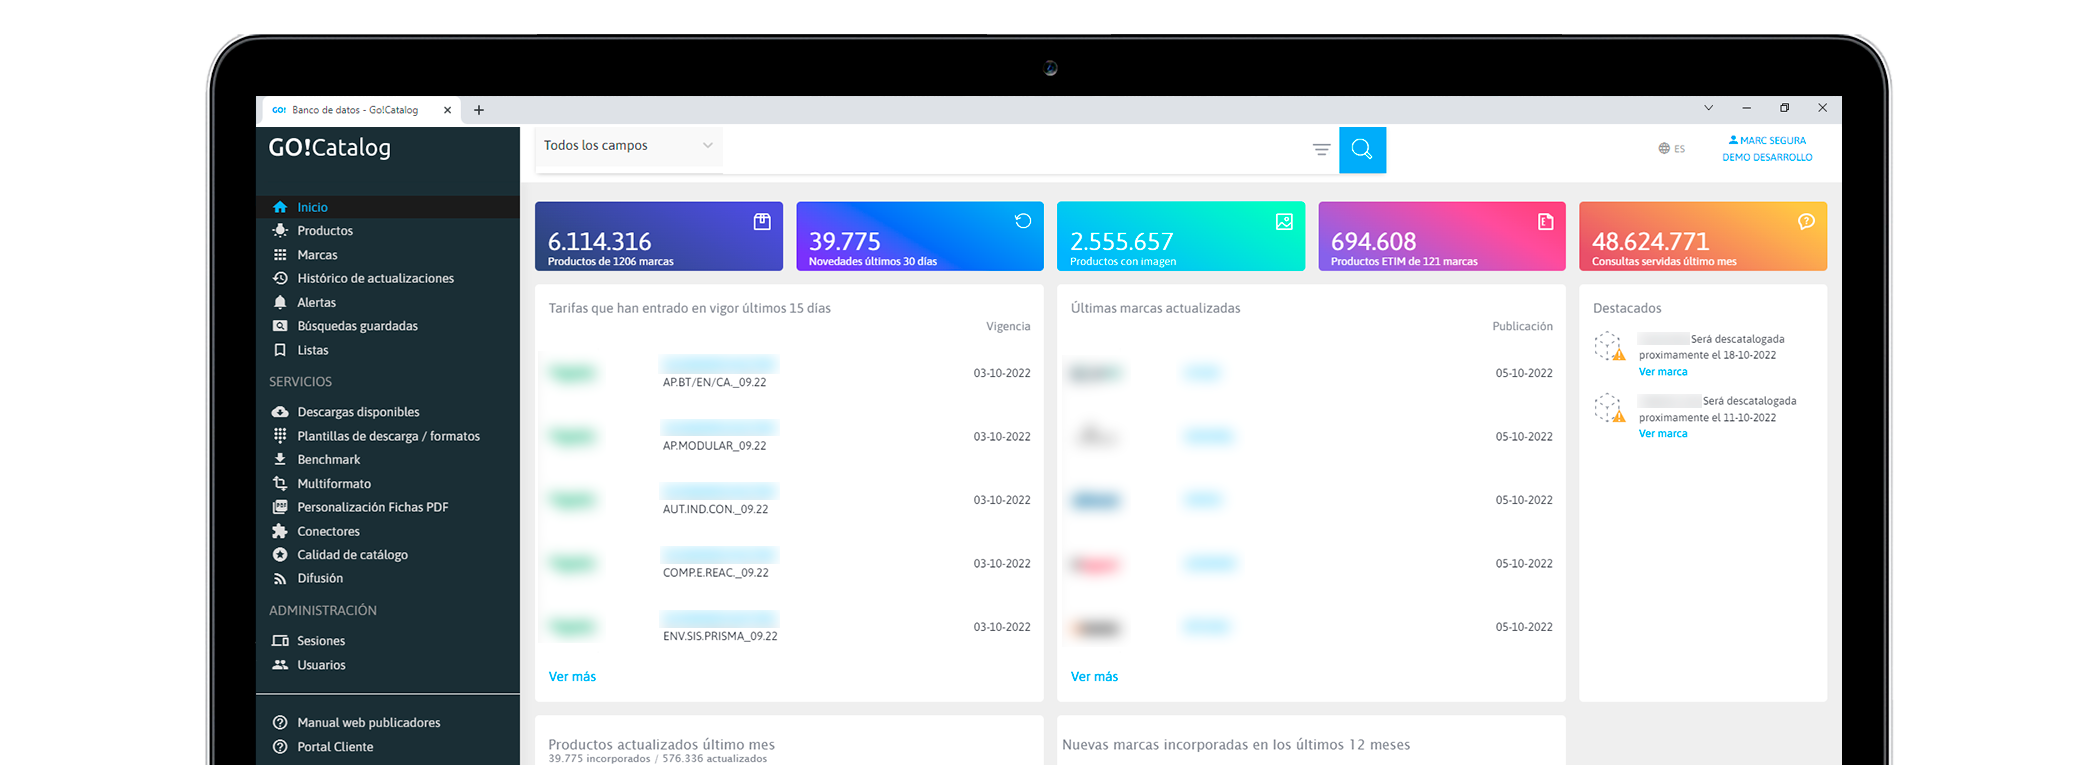2098x765 pixels.
Task: Close the Banco de datos tab
Action: point(447,110)
